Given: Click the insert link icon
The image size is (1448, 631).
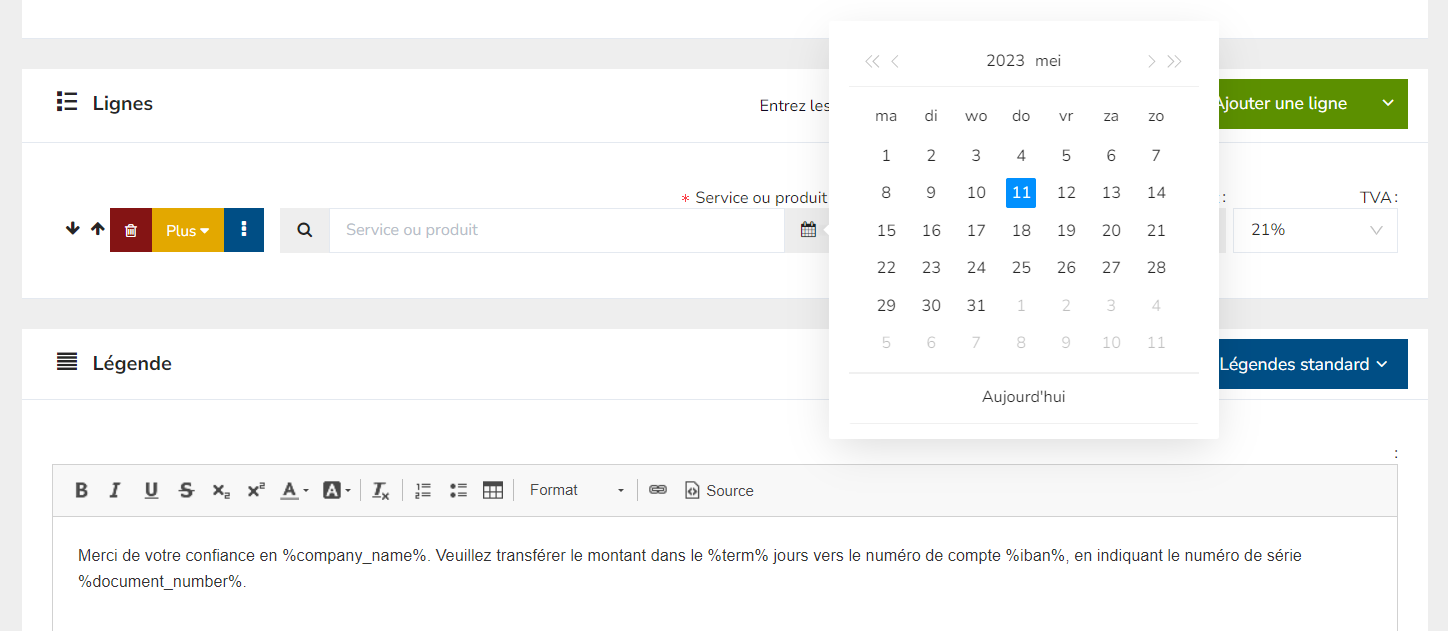Looking at the screenshot, I should coord(658,490).
